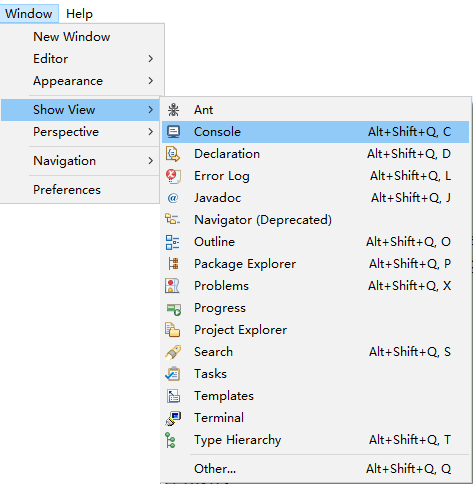
Task: Click the Declaration view icon
Action: [173, 154]
